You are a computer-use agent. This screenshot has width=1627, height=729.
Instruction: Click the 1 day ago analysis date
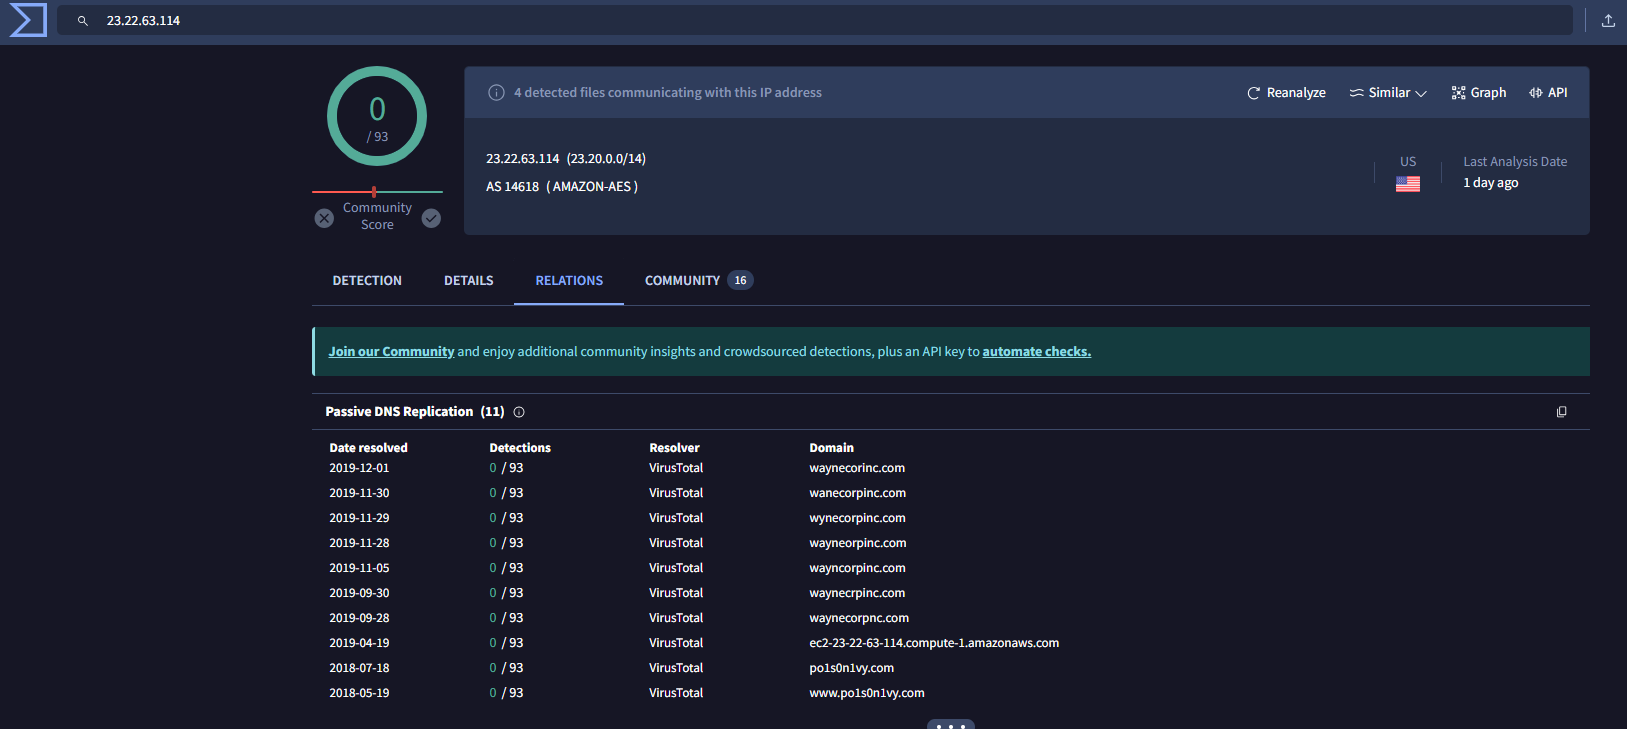[1490, 183]
